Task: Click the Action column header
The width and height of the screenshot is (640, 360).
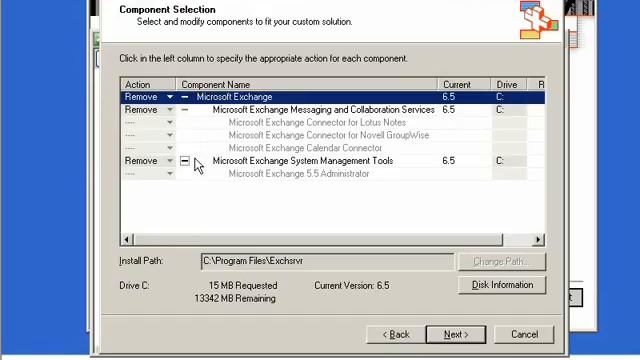Action: click(x=148, y=84)
